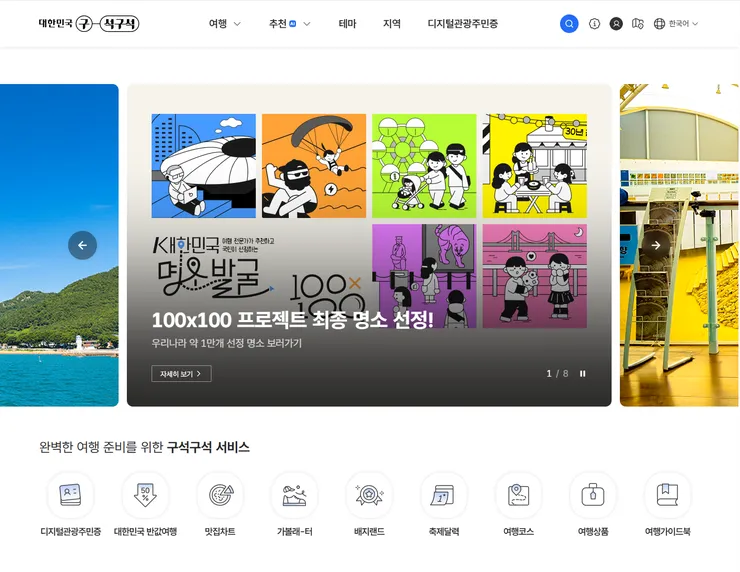Open the 디지털관광주민증 service icon
This screenshot has height=572, width=740.
click(70, 495)
